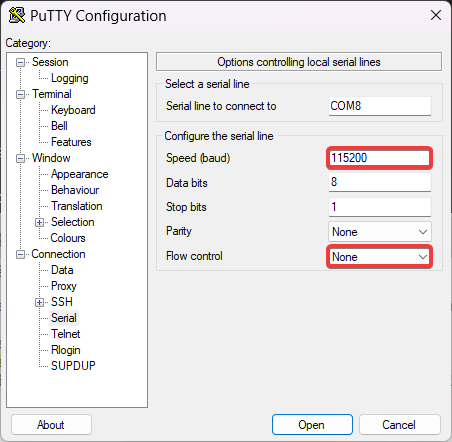Open the Keyboard settings category
This screenshot has width=452, height=442.
(73, 110)
